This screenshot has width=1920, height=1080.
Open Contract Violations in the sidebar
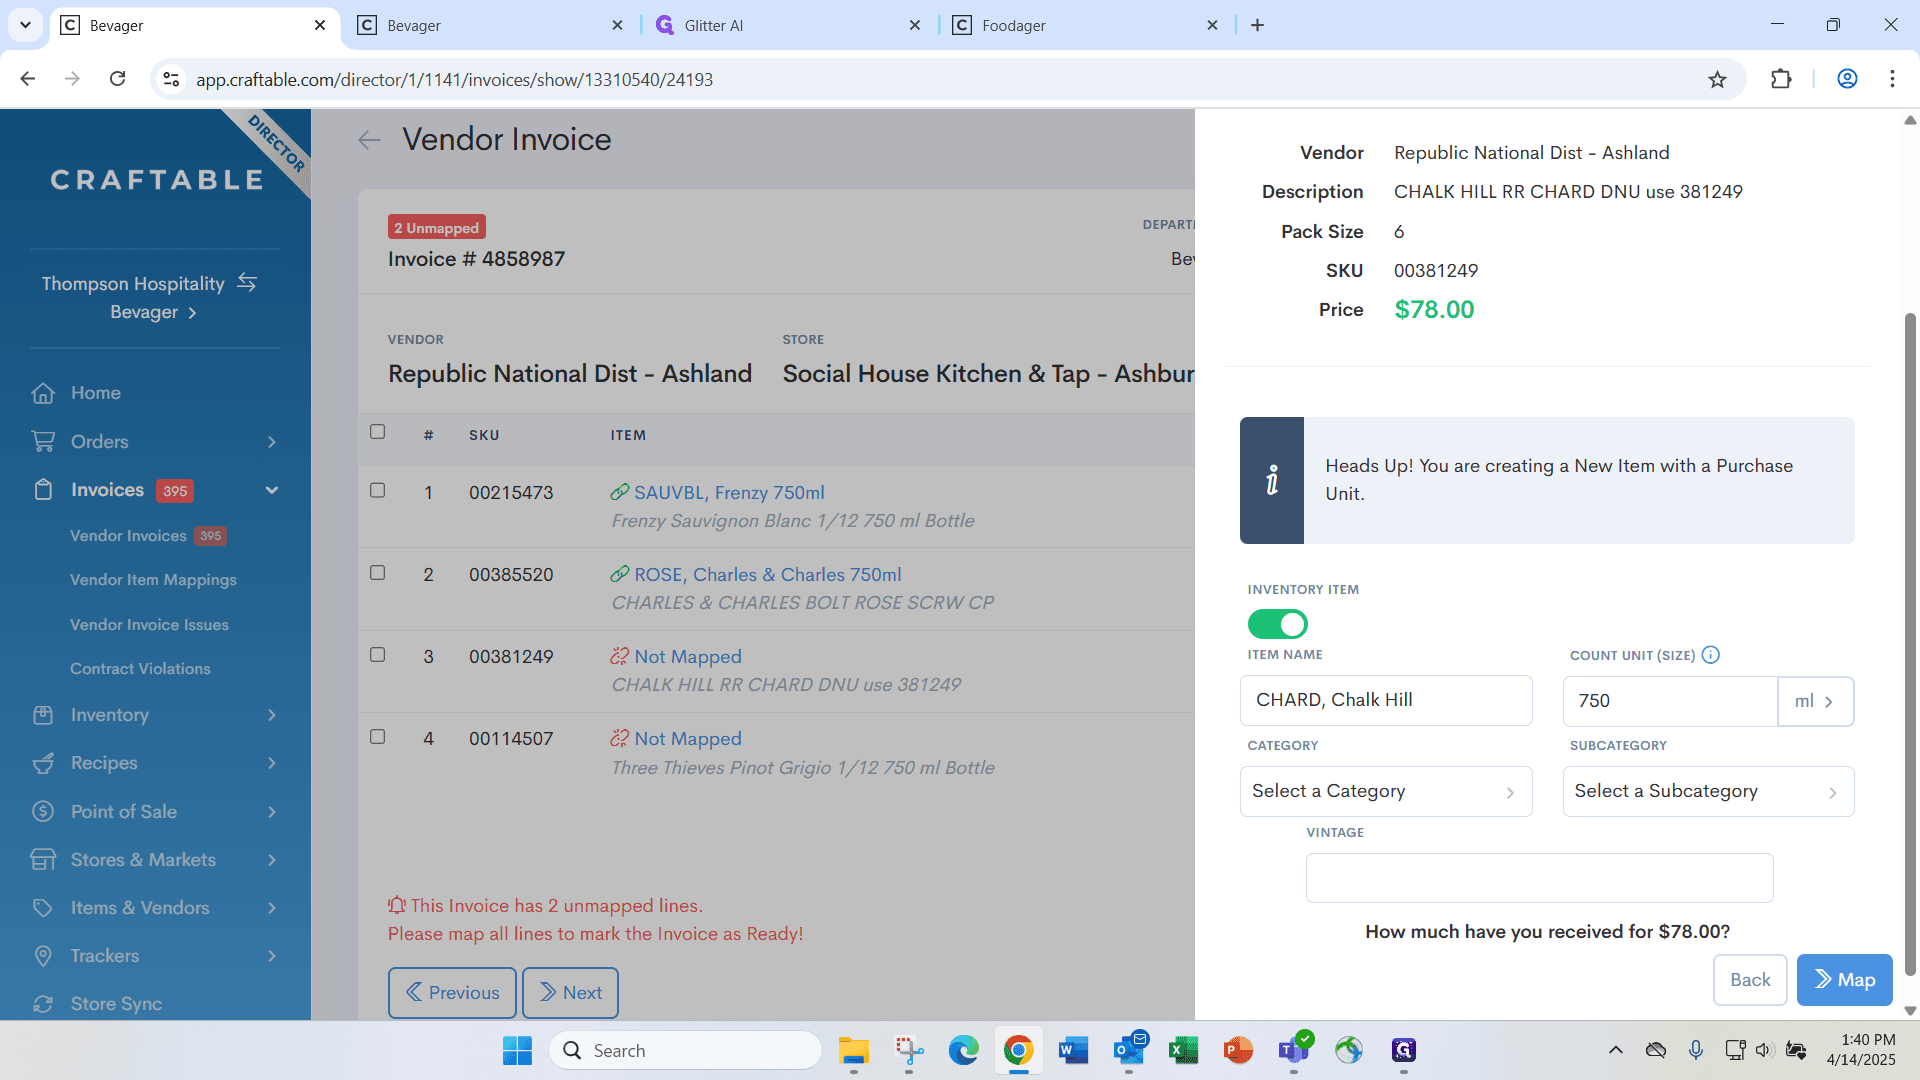click(x=140, y=669)
